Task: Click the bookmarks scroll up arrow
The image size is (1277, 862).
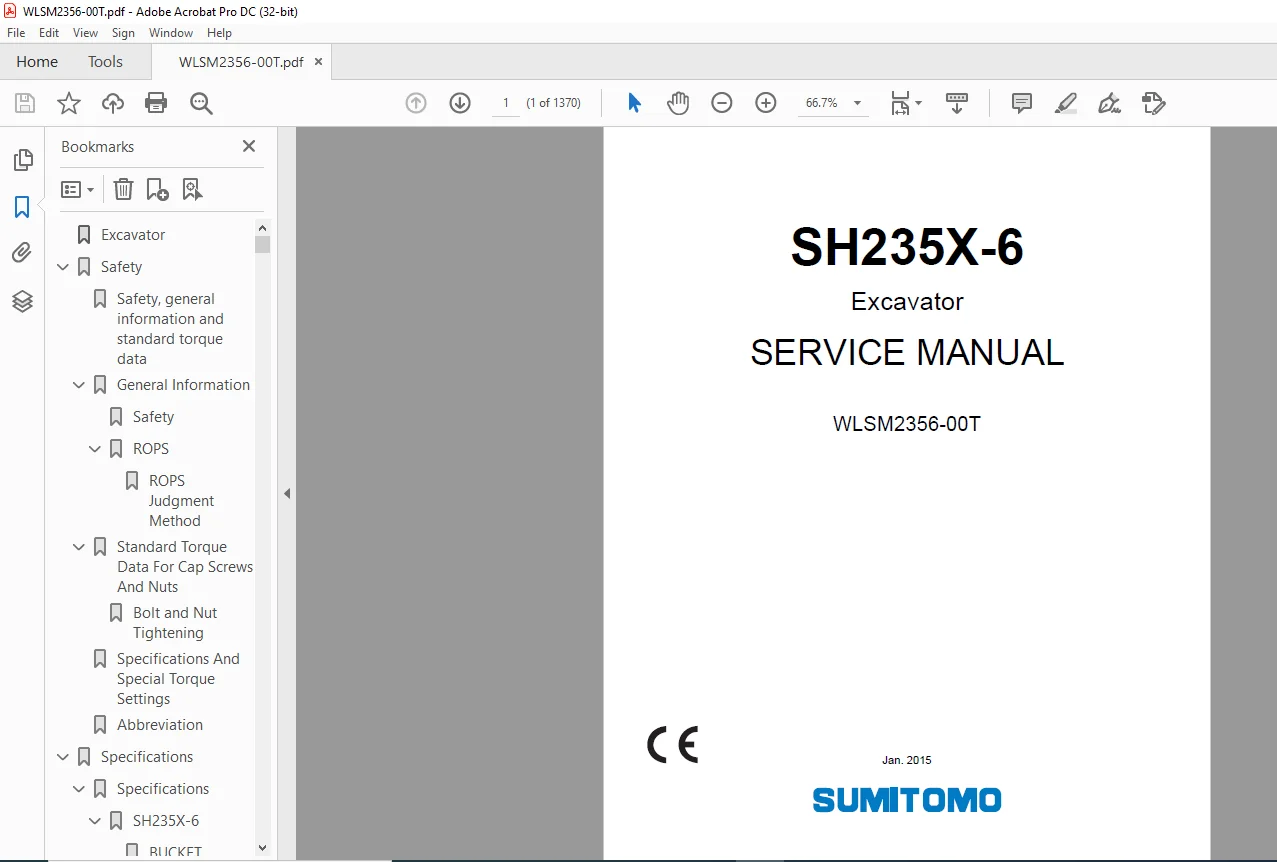Action: tap(262, 227)
